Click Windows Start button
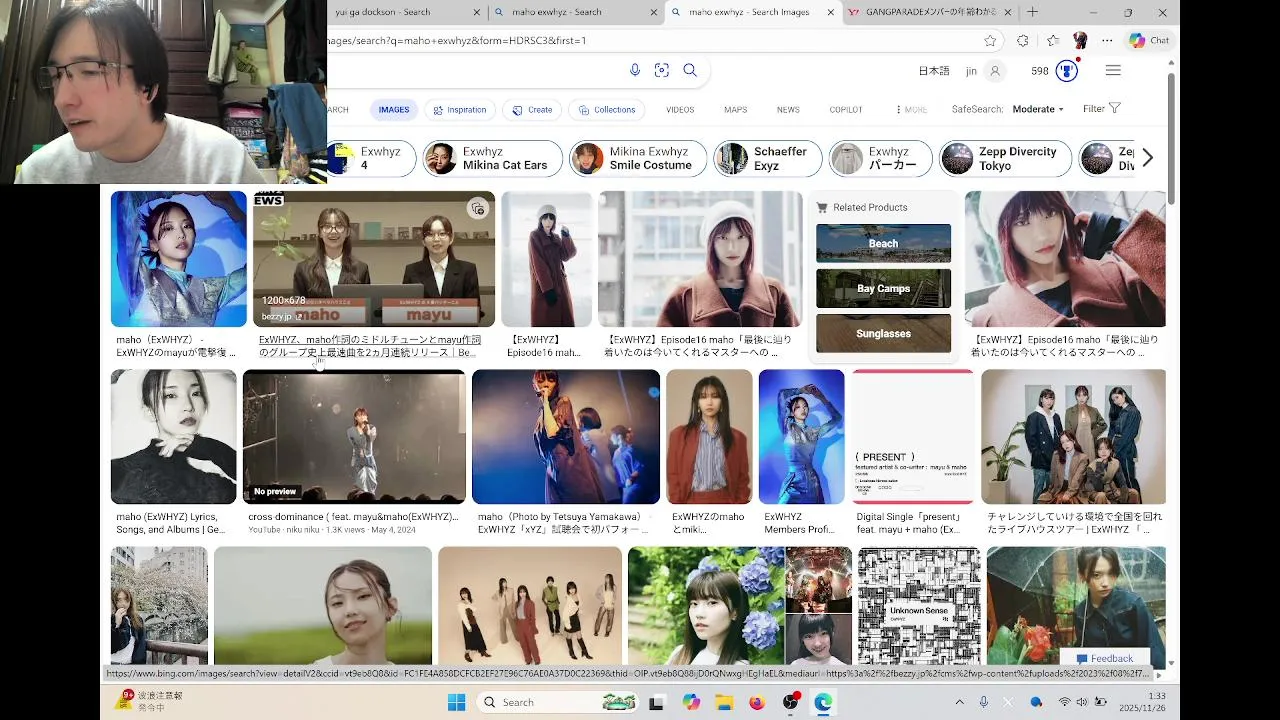Screen dimensions: 1280x720 tap(457, 702)
